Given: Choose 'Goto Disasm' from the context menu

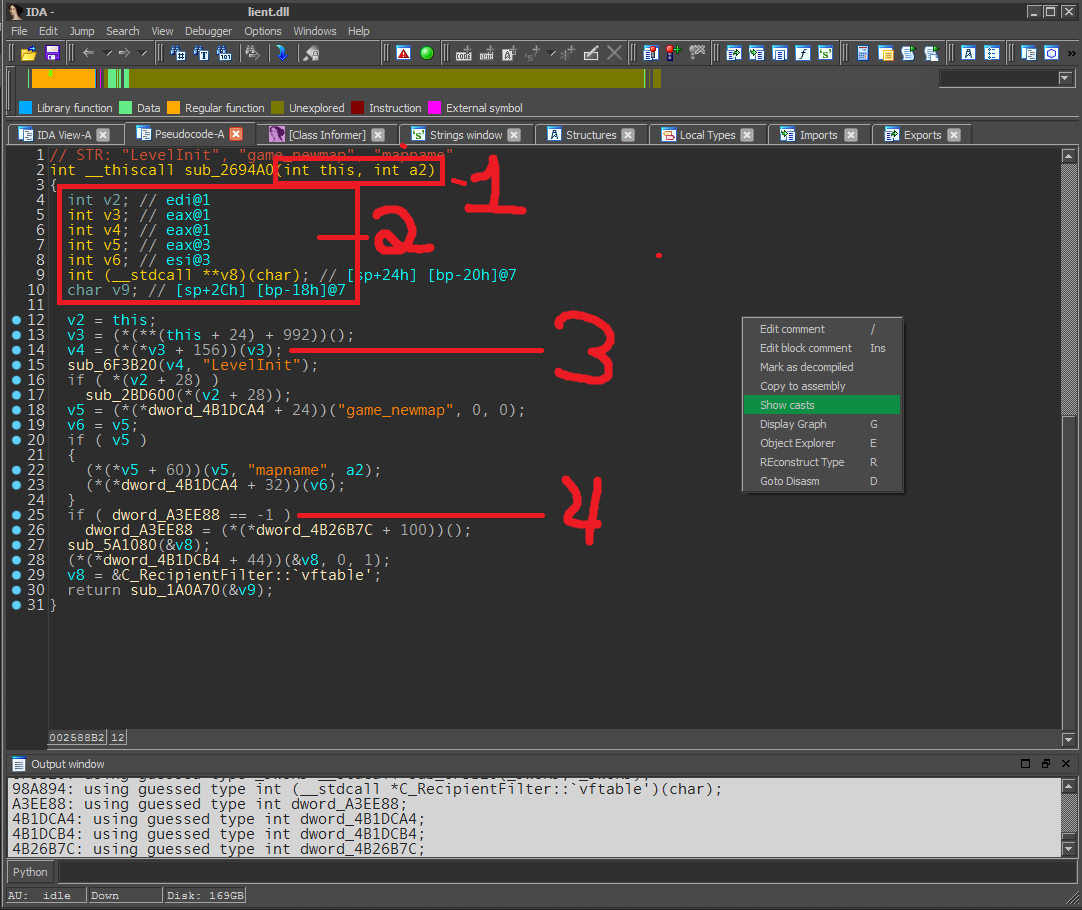Looking at the screenshot, I should (x=822, y=481).
